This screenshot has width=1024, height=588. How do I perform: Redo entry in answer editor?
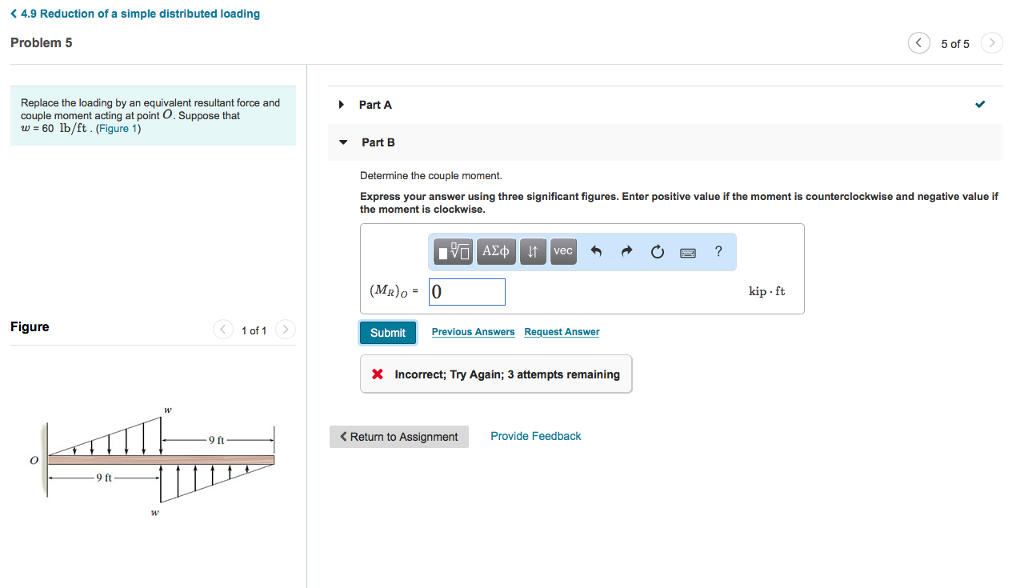627,252
